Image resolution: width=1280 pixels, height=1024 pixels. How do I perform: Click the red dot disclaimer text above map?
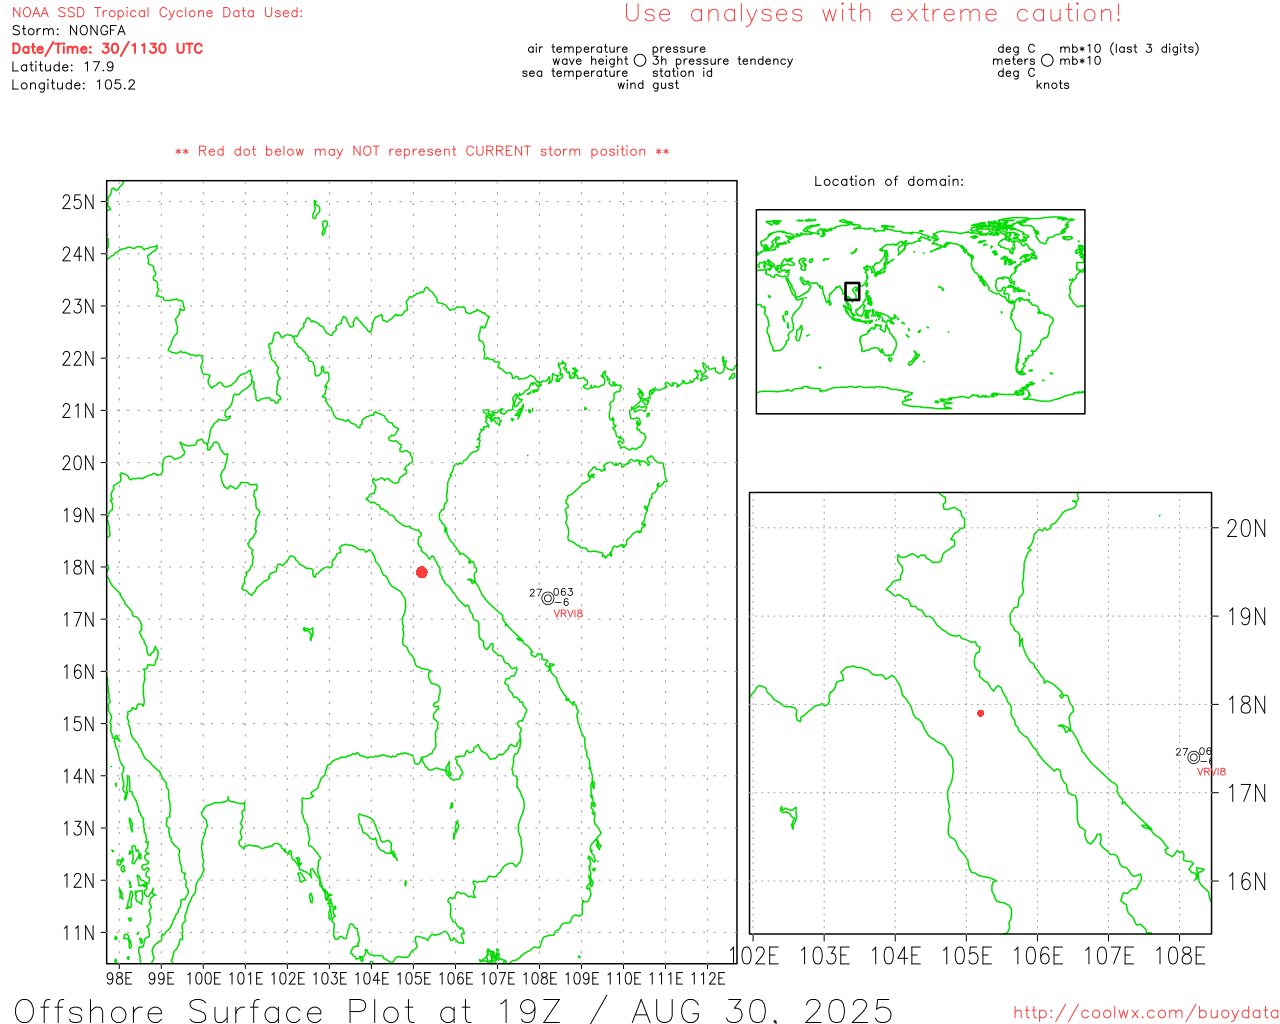pos(422,151)
